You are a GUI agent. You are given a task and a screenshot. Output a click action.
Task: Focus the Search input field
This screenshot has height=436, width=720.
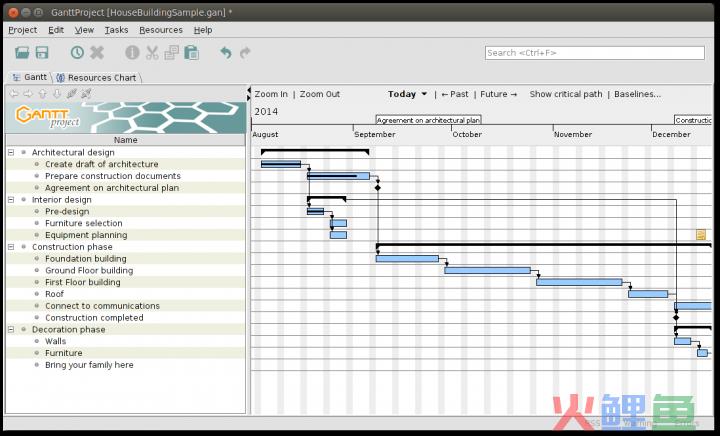click(x=595, y=53)
